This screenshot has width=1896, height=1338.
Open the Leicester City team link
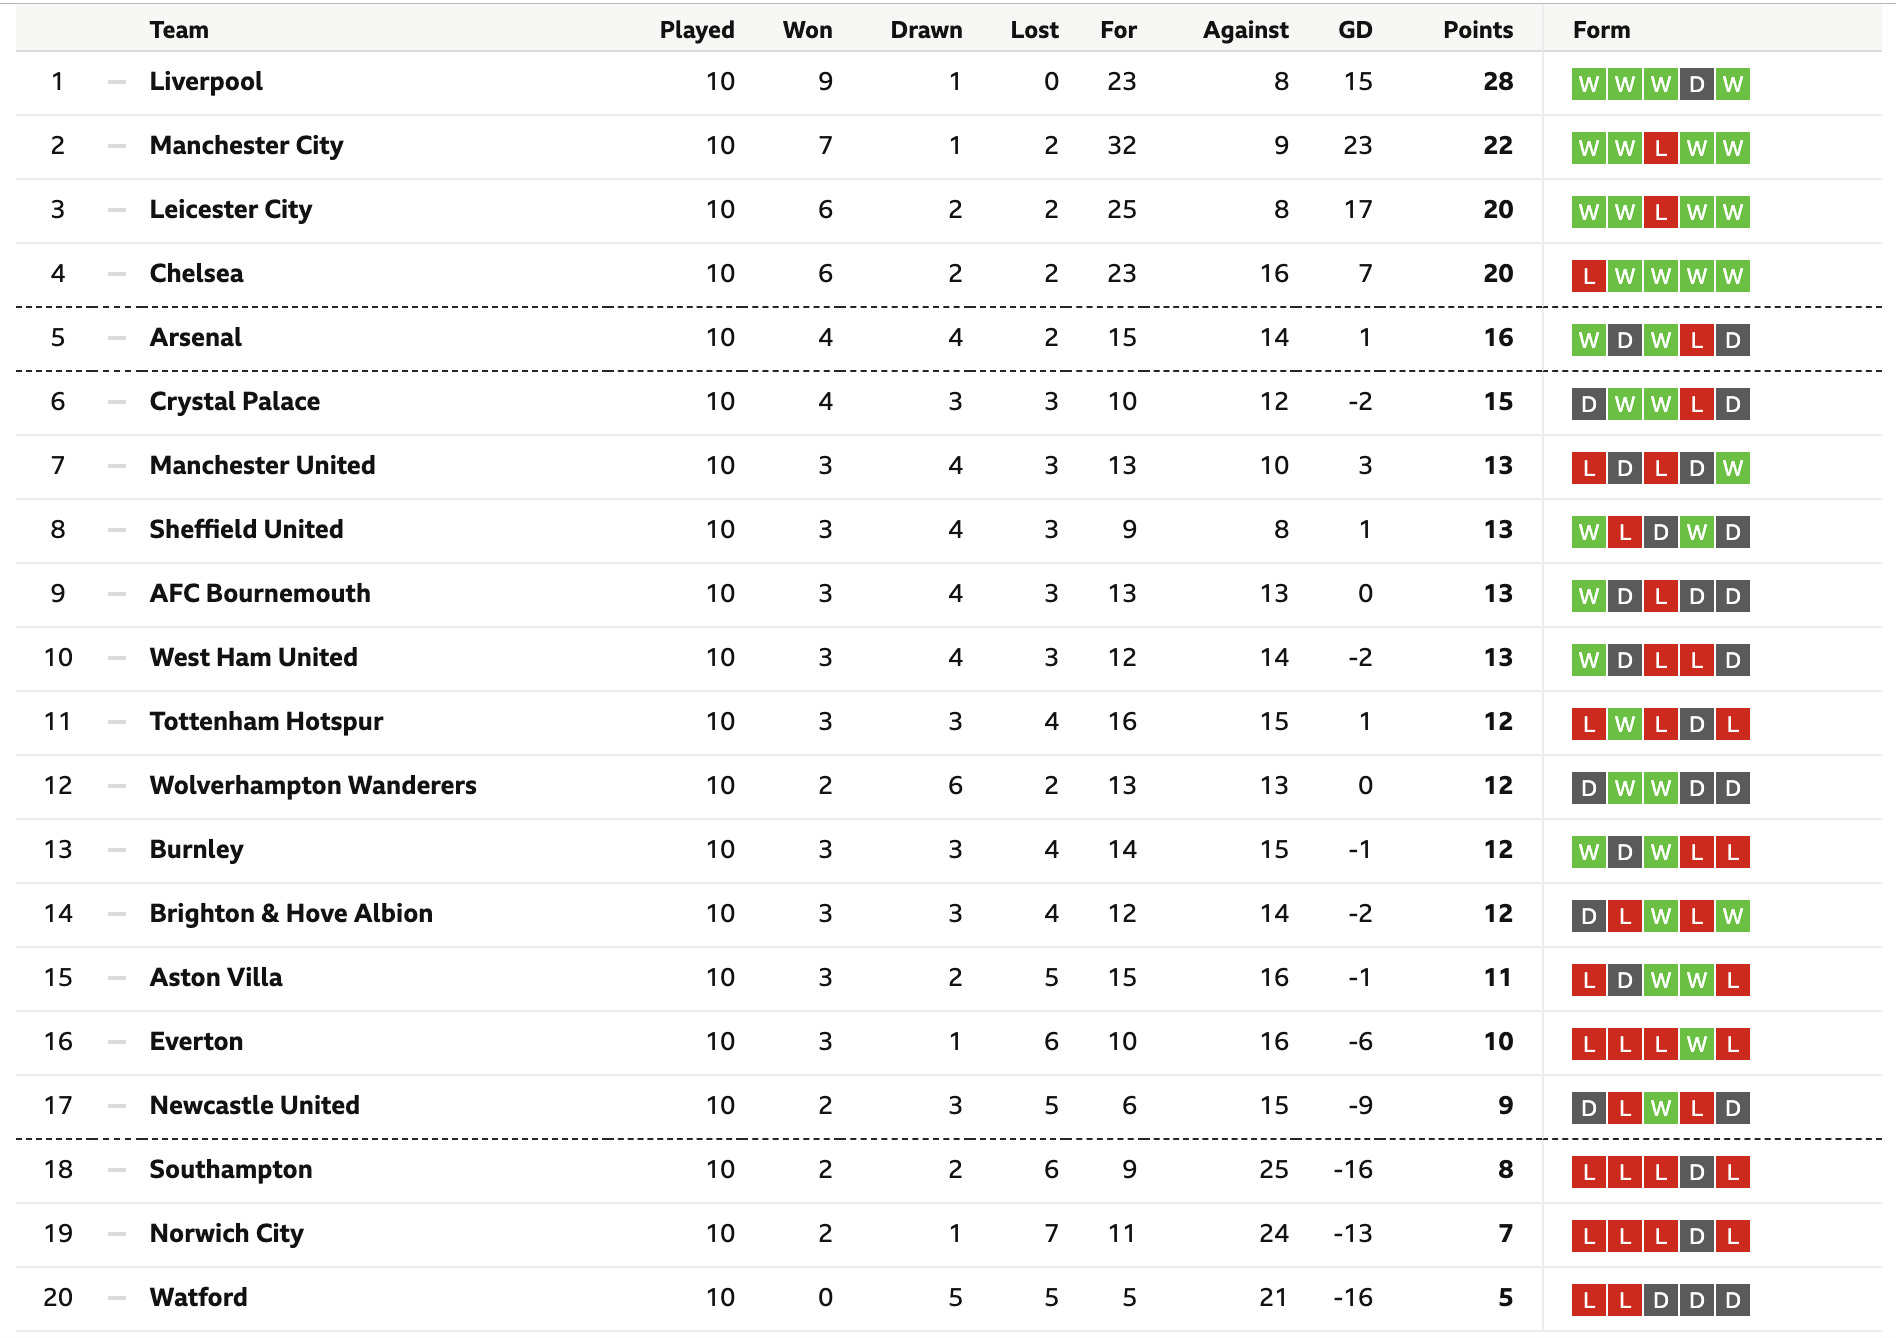(231, 210)
